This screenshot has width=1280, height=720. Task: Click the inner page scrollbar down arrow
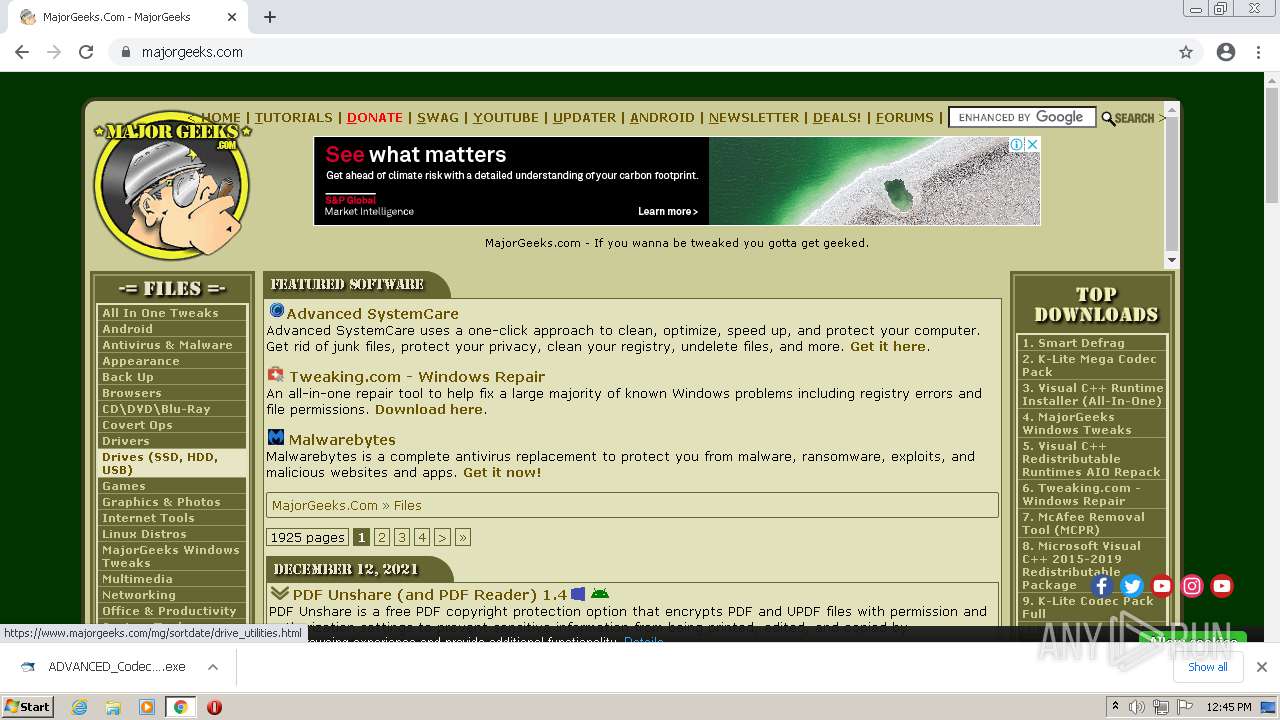(x=1172, y=260)
